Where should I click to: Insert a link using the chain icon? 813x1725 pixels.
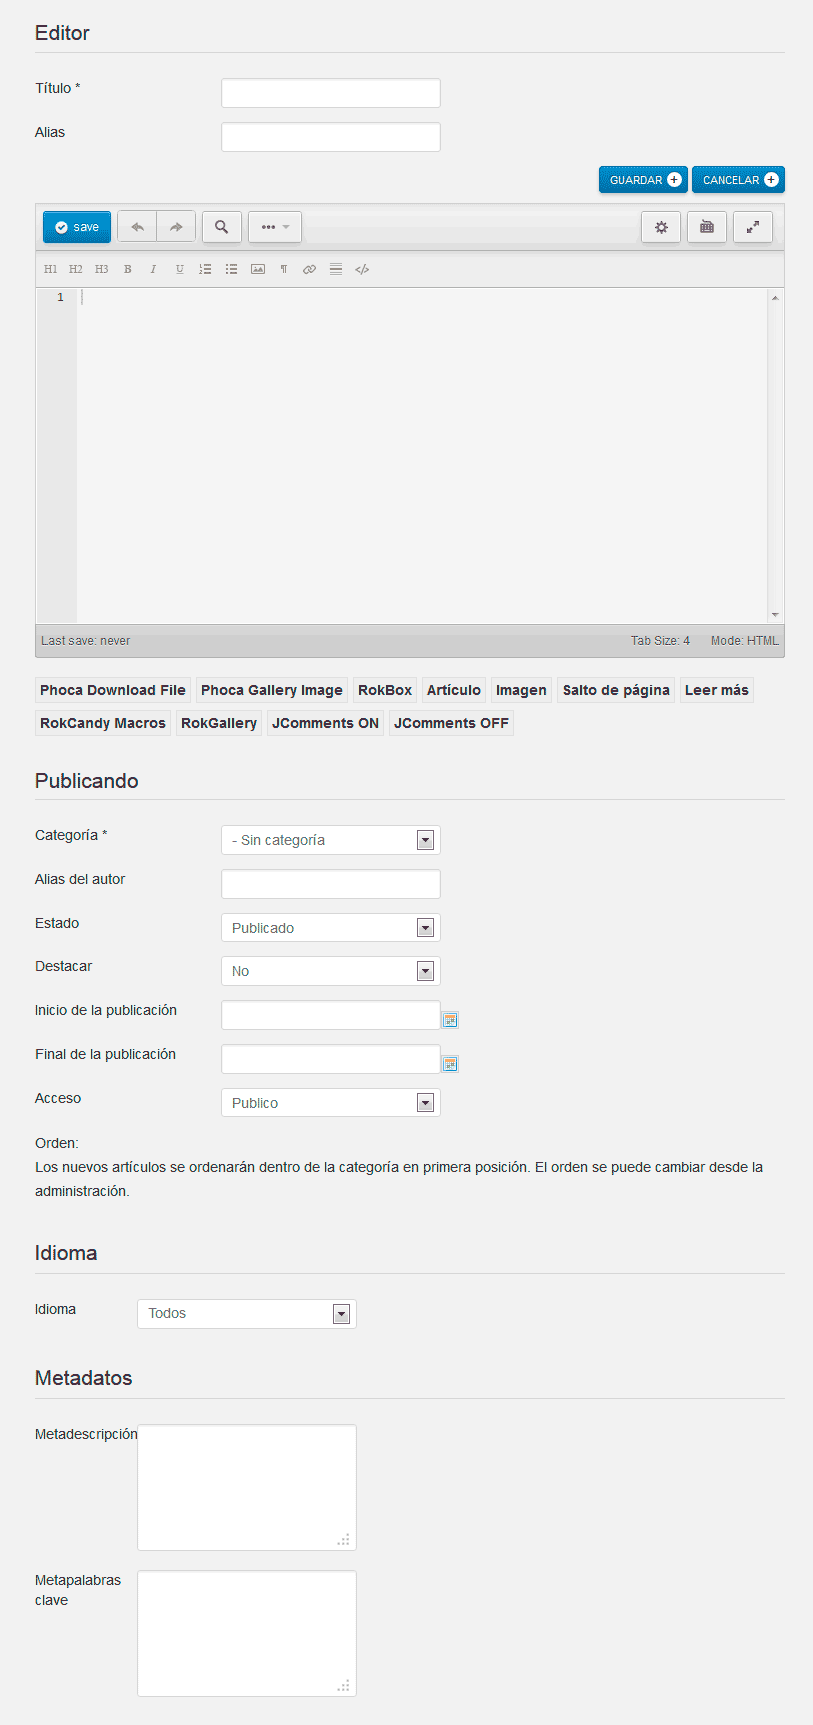(309, 269)
